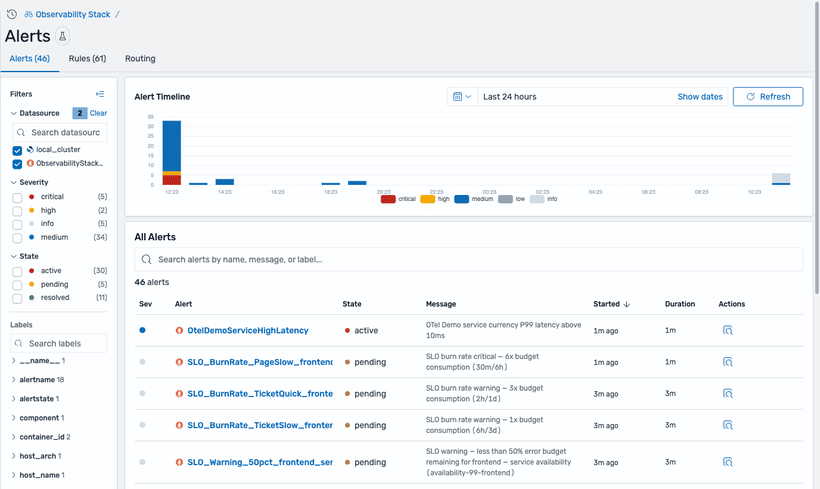Image resolution: width=820 pixels, height=489 pixels.
Task: Inspect SLO_Warning_50pct alert action icon
Action: tap(727, 462)
